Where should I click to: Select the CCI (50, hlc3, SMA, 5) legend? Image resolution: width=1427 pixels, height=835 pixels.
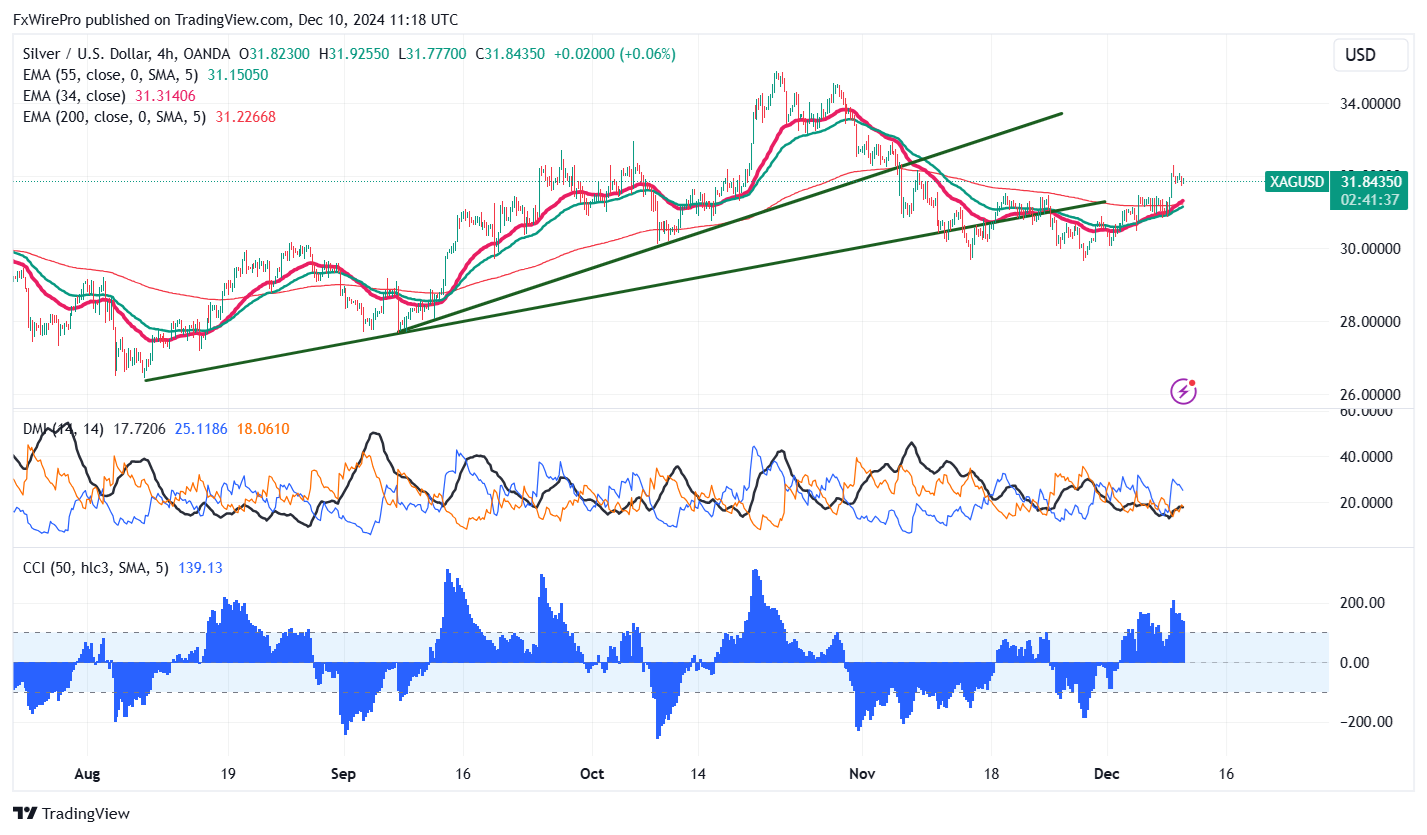(x=97, y=568)
